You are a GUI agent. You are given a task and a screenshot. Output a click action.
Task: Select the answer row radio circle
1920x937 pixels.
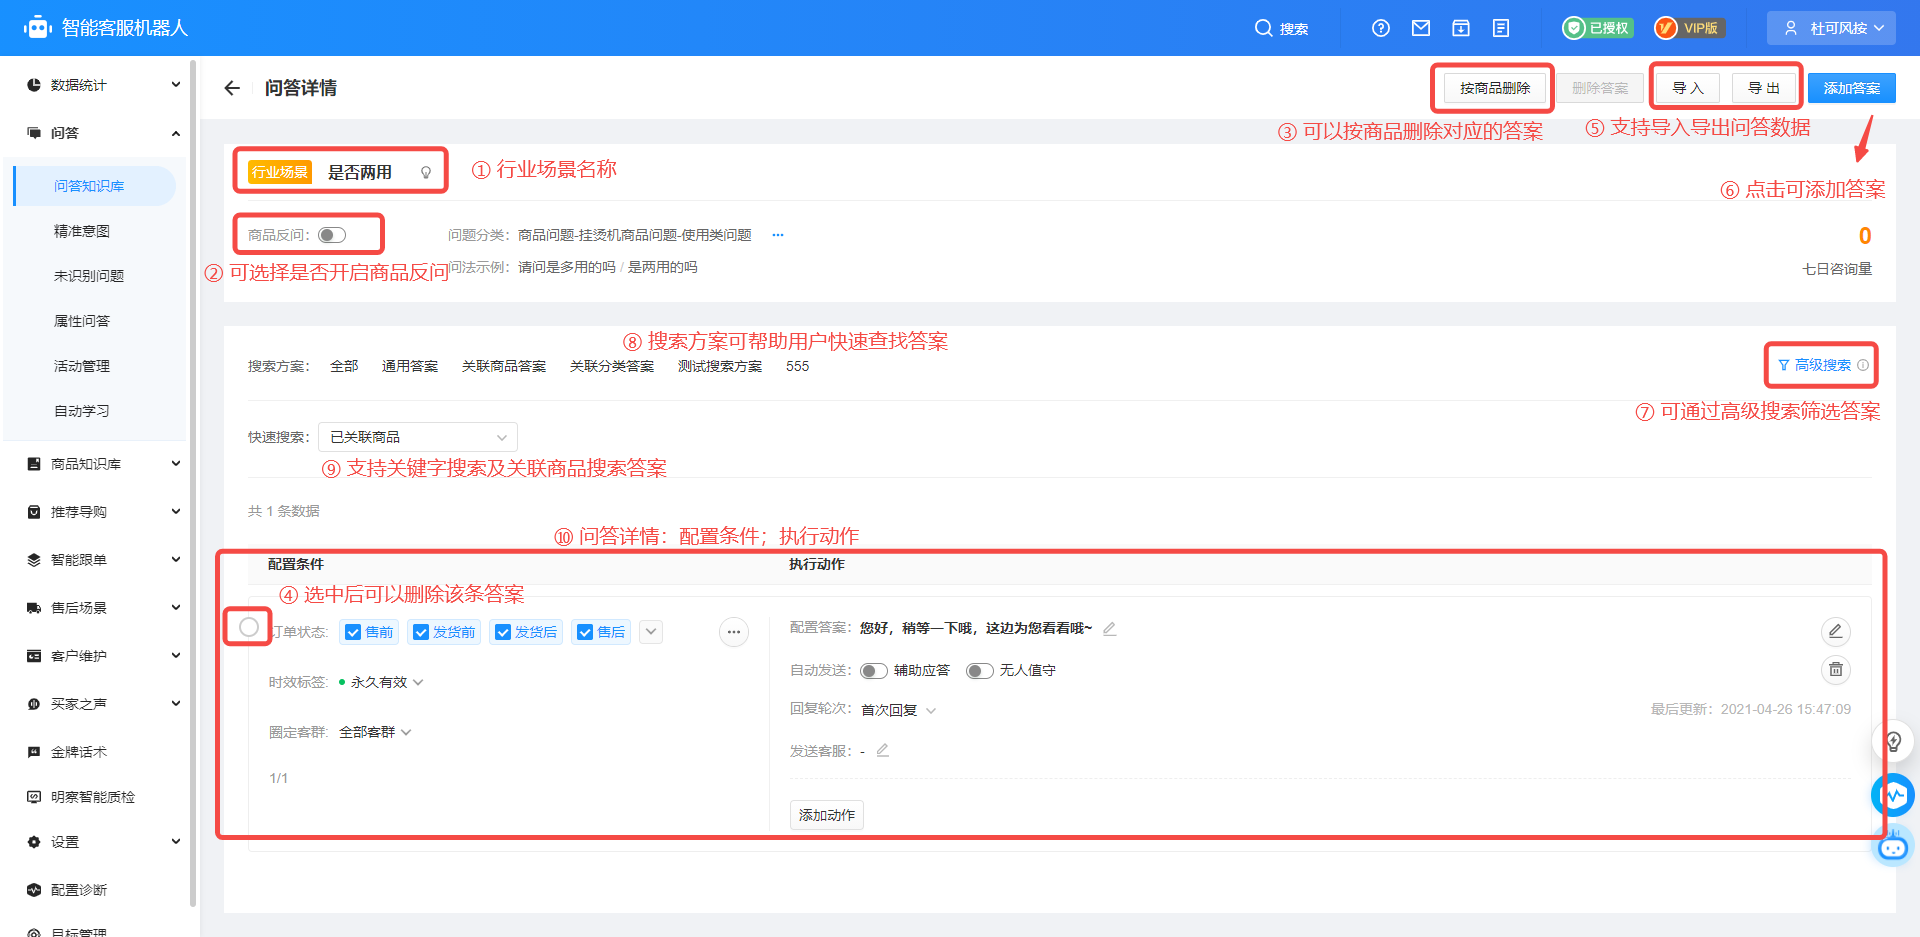point(249,627)
